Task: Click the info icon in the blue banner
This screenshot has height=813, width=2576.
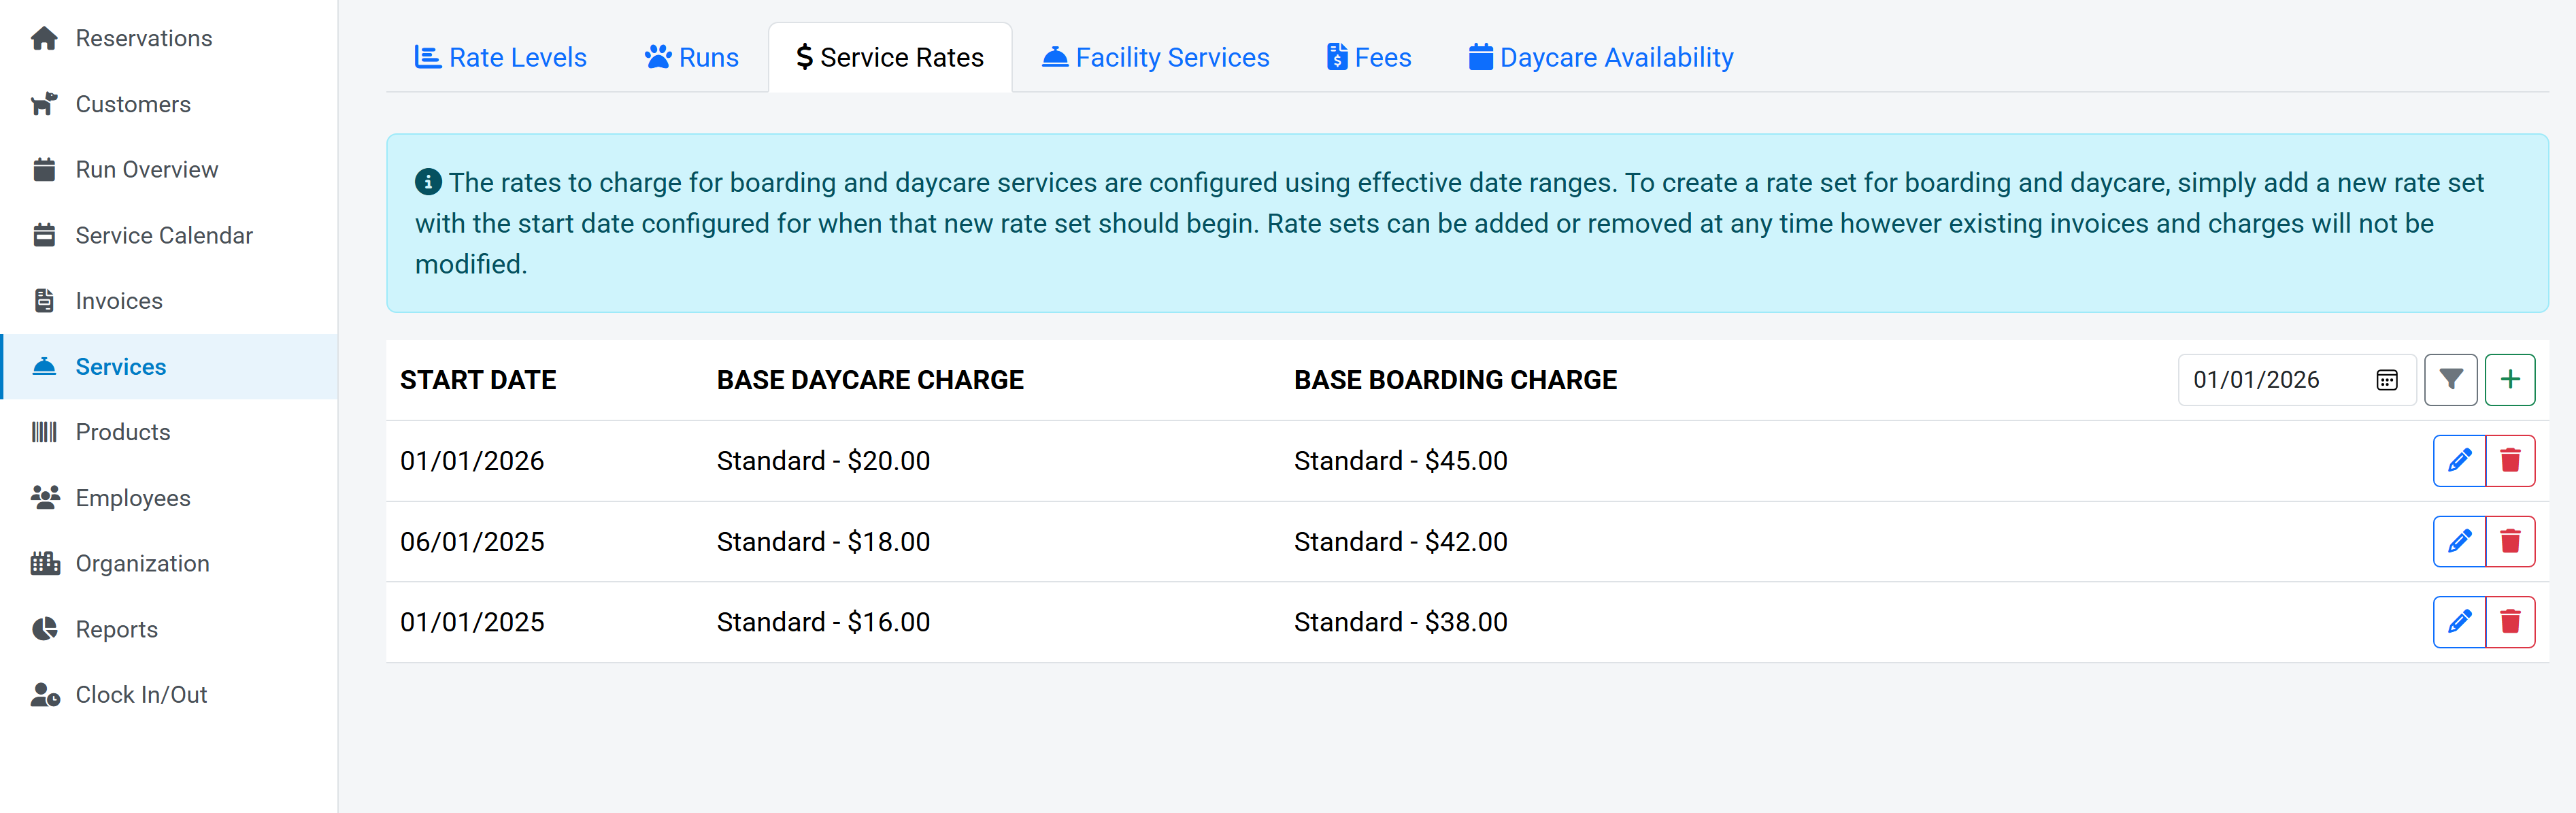Action: 428,182
